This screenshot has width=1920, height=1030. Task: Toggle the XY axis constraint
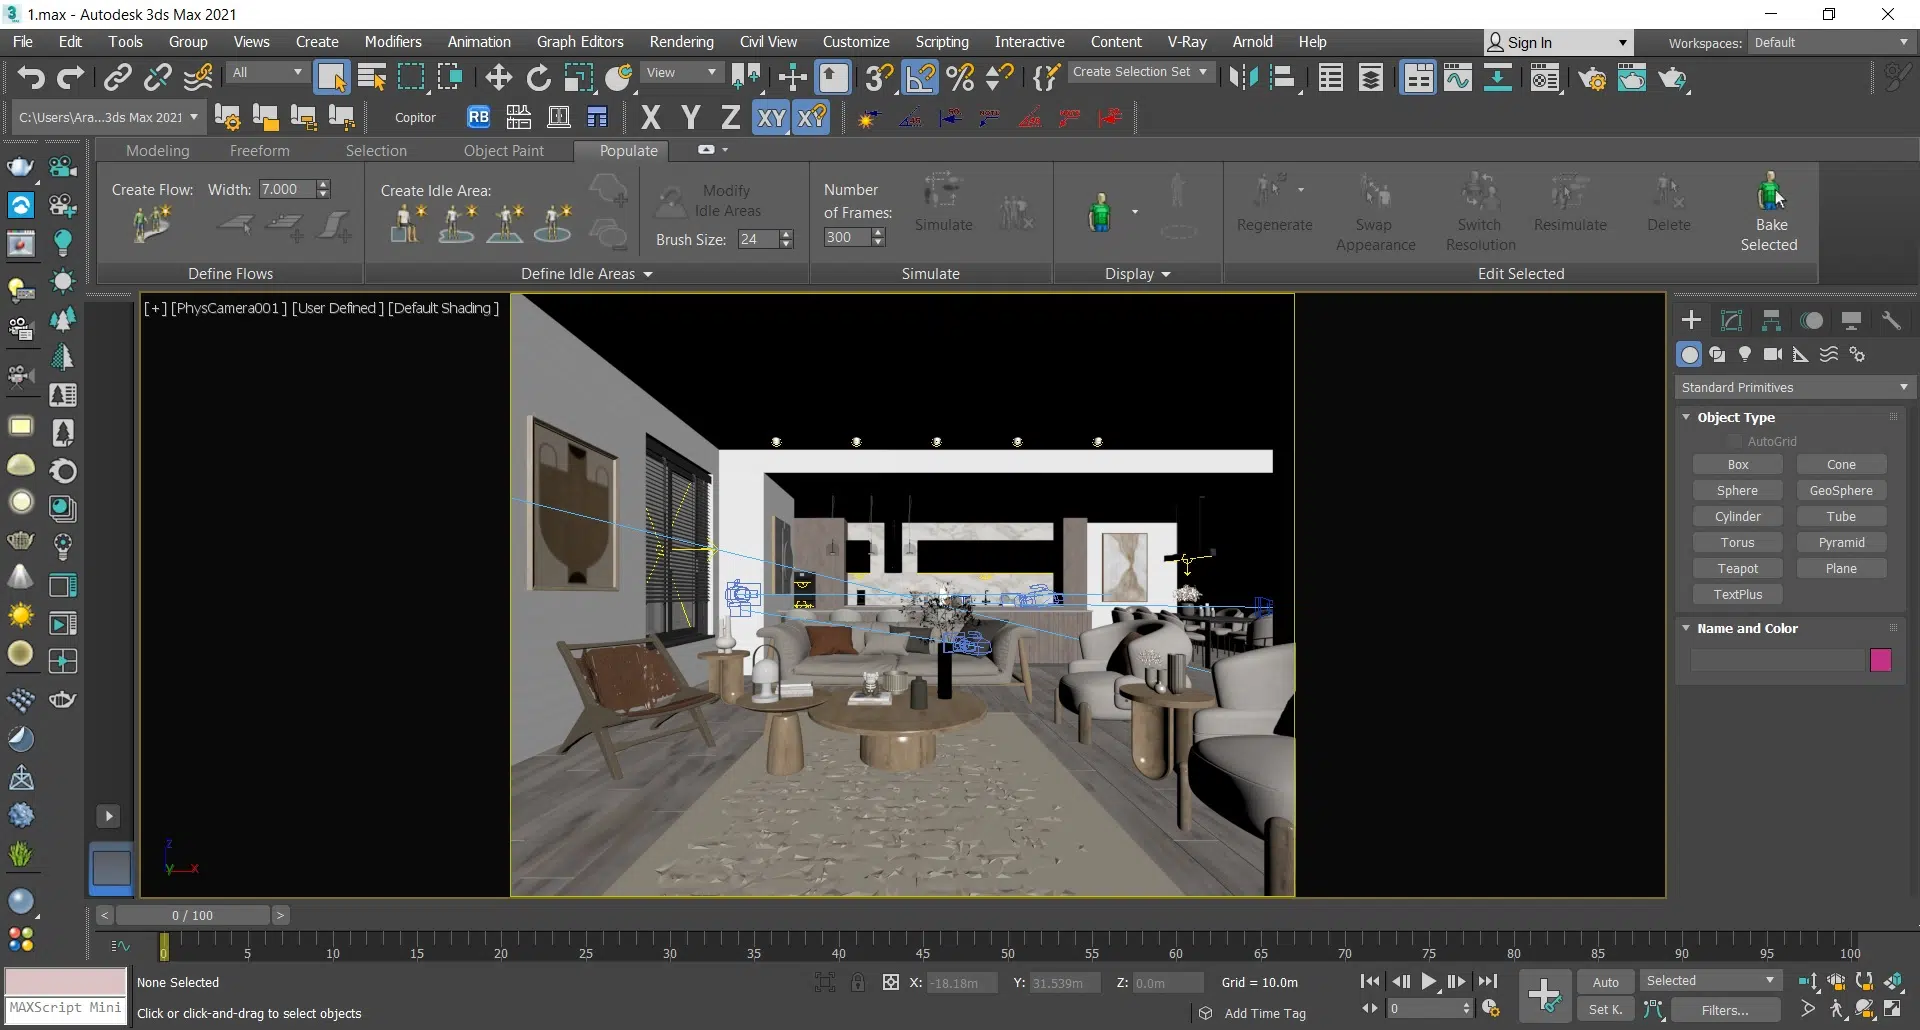click(771, 118)
